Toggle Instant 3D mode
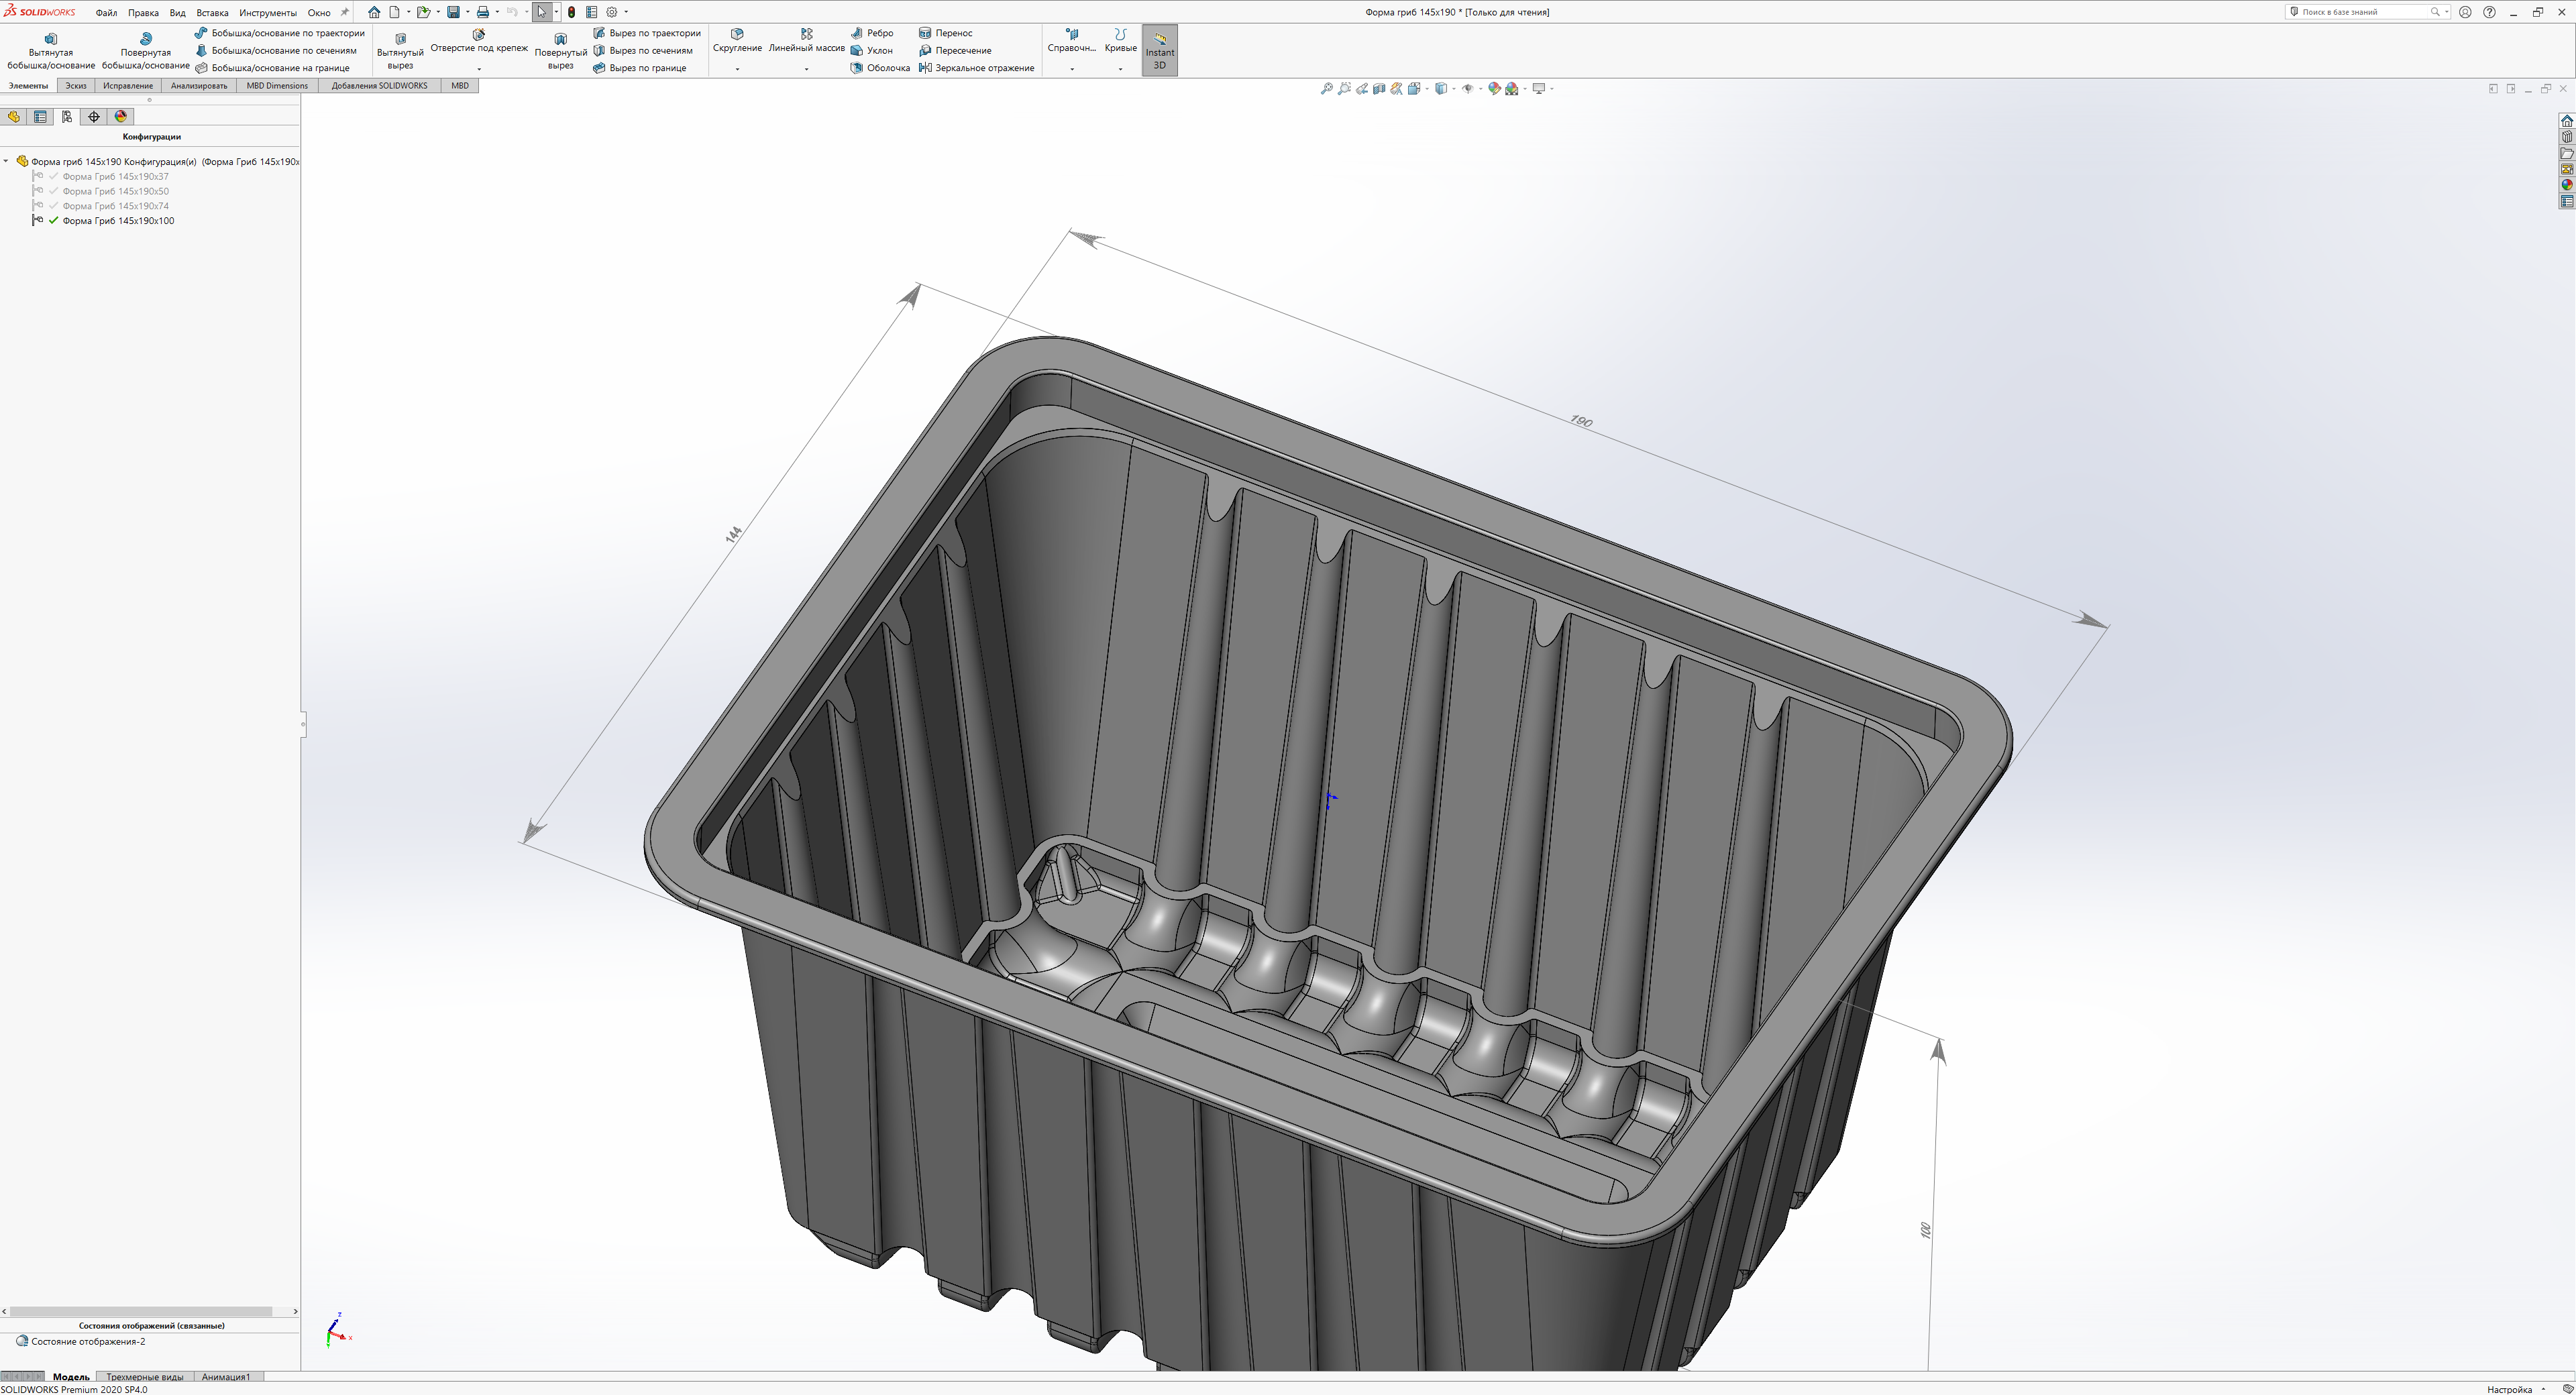 pos(1160,50)
